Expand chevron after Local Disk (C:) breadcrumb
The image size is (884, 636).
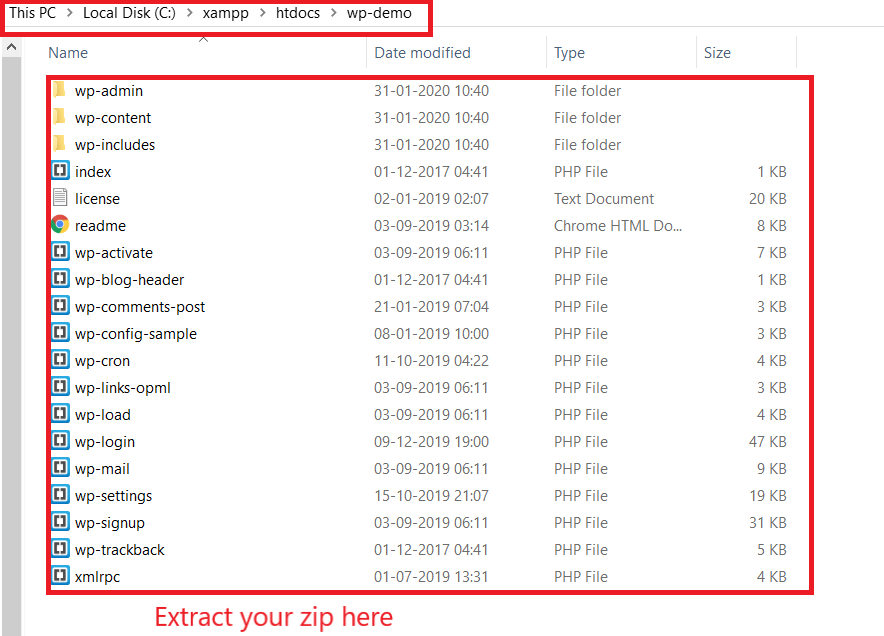pos(190,12)
